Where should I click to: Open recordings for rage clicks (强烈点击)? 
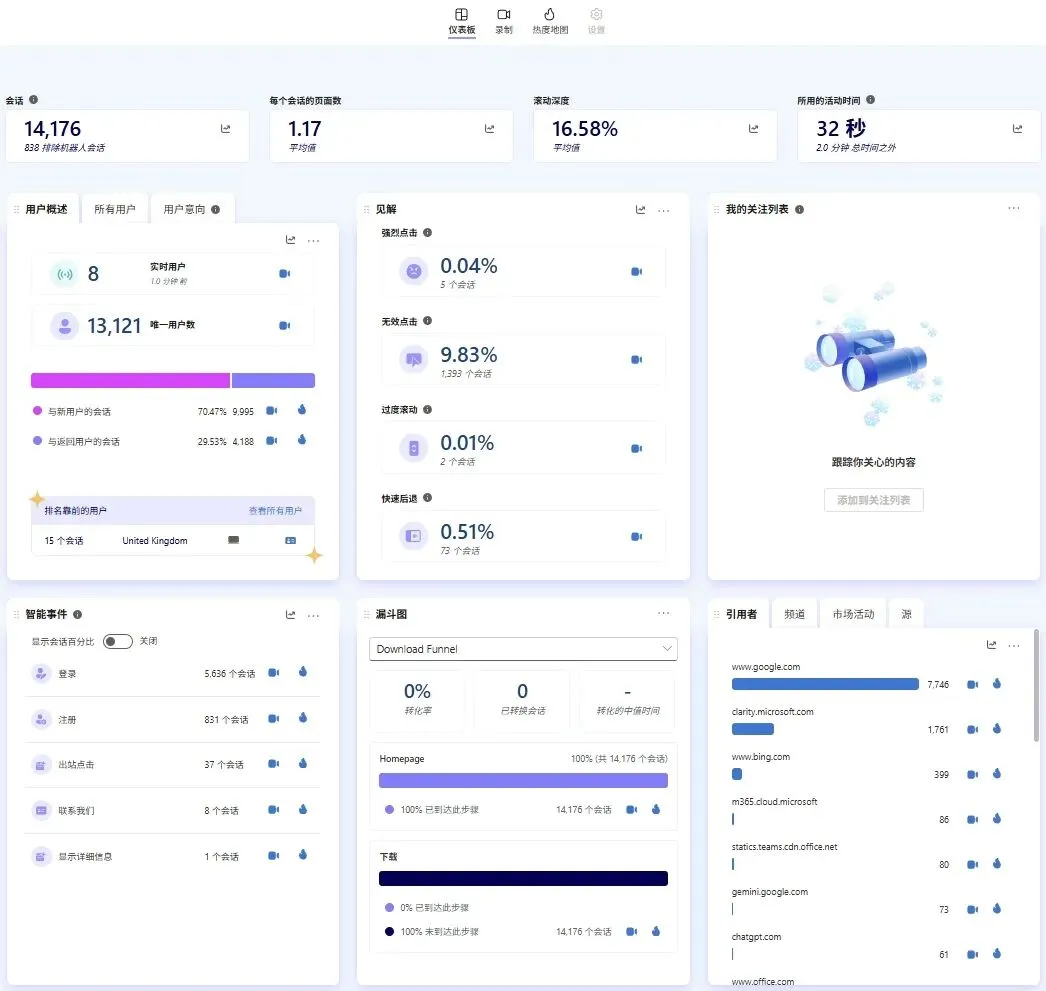pos(636,271)
